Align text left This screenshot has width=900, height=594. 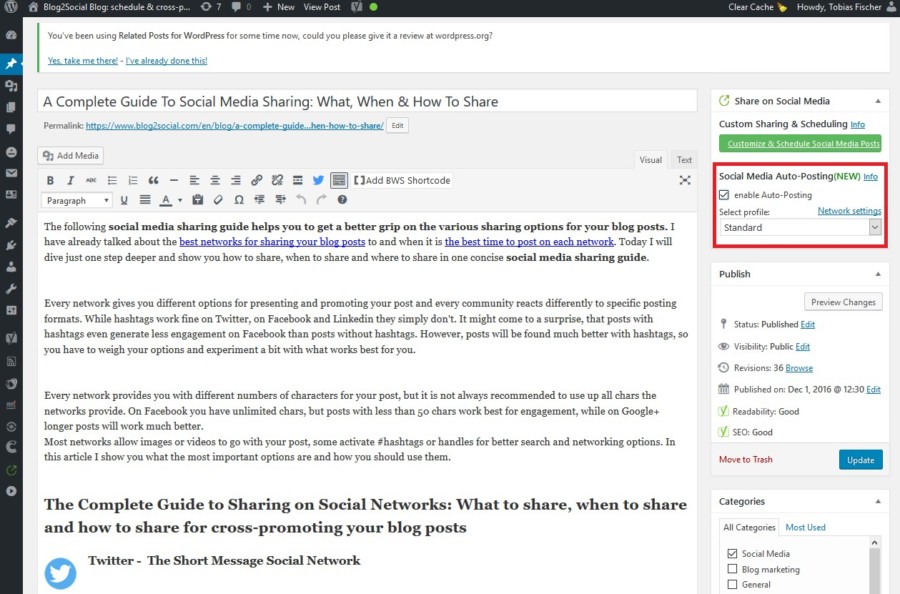tap(195, 180)
